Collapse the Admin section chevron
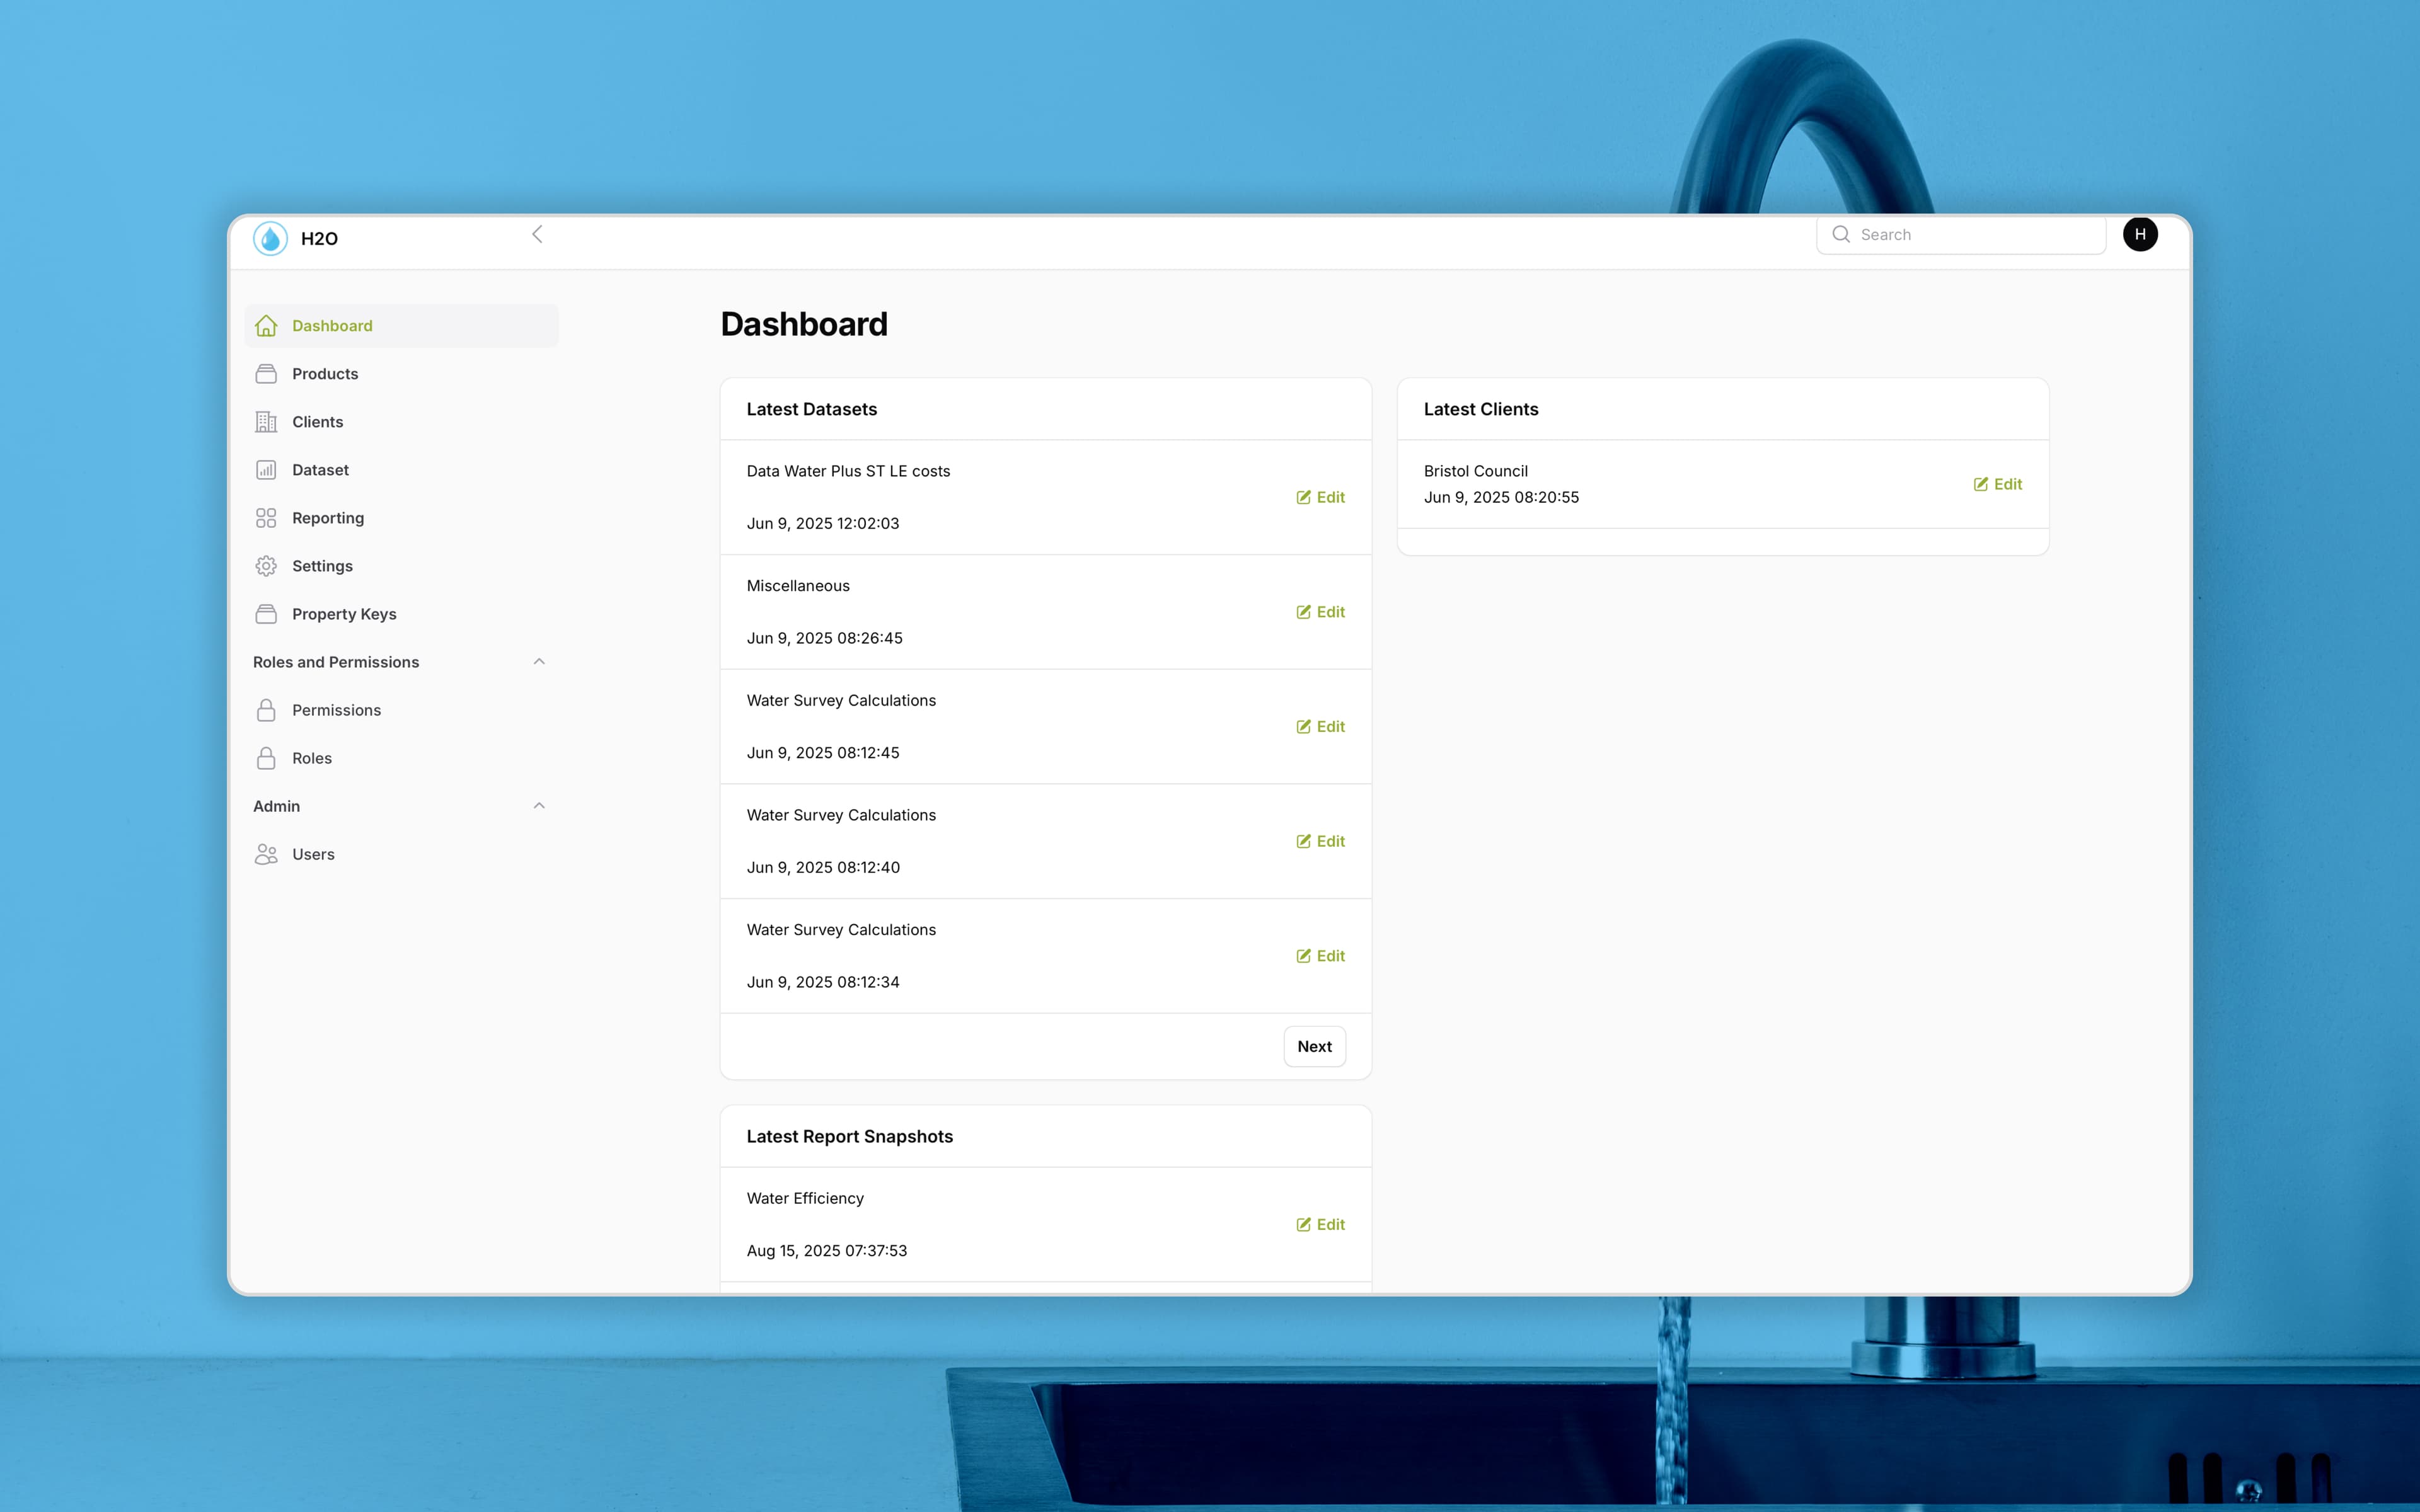Viewport: 2420px width, 1512px height. [539, 806]
